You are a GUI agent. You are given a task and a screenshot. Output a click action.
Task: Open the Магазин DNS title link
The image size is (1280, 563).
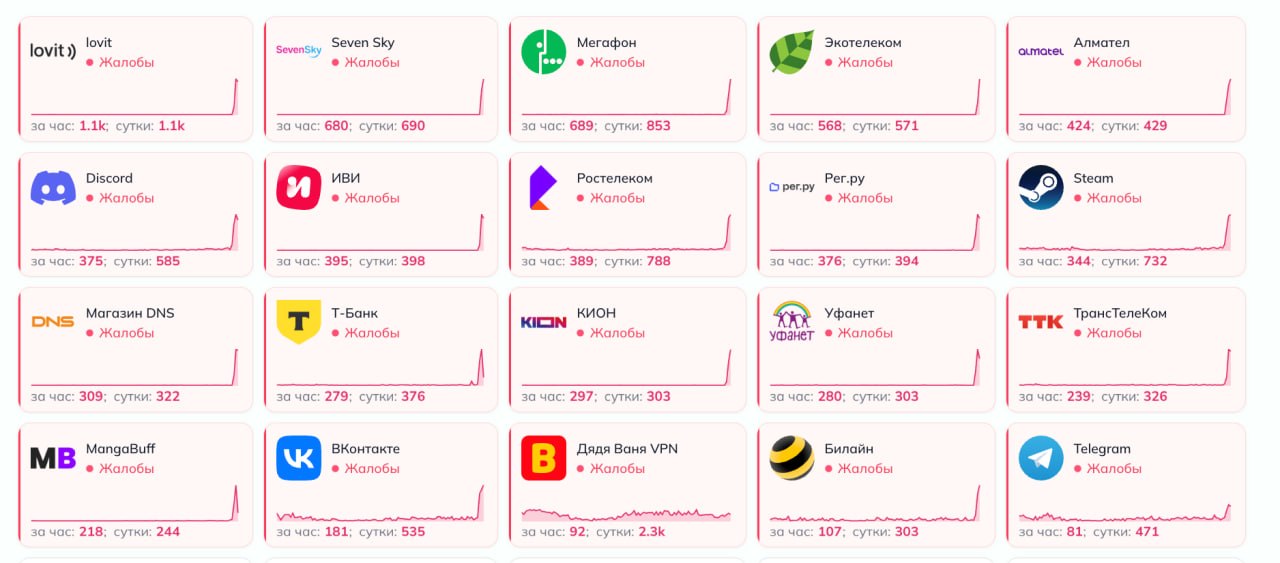pos(130,313)
